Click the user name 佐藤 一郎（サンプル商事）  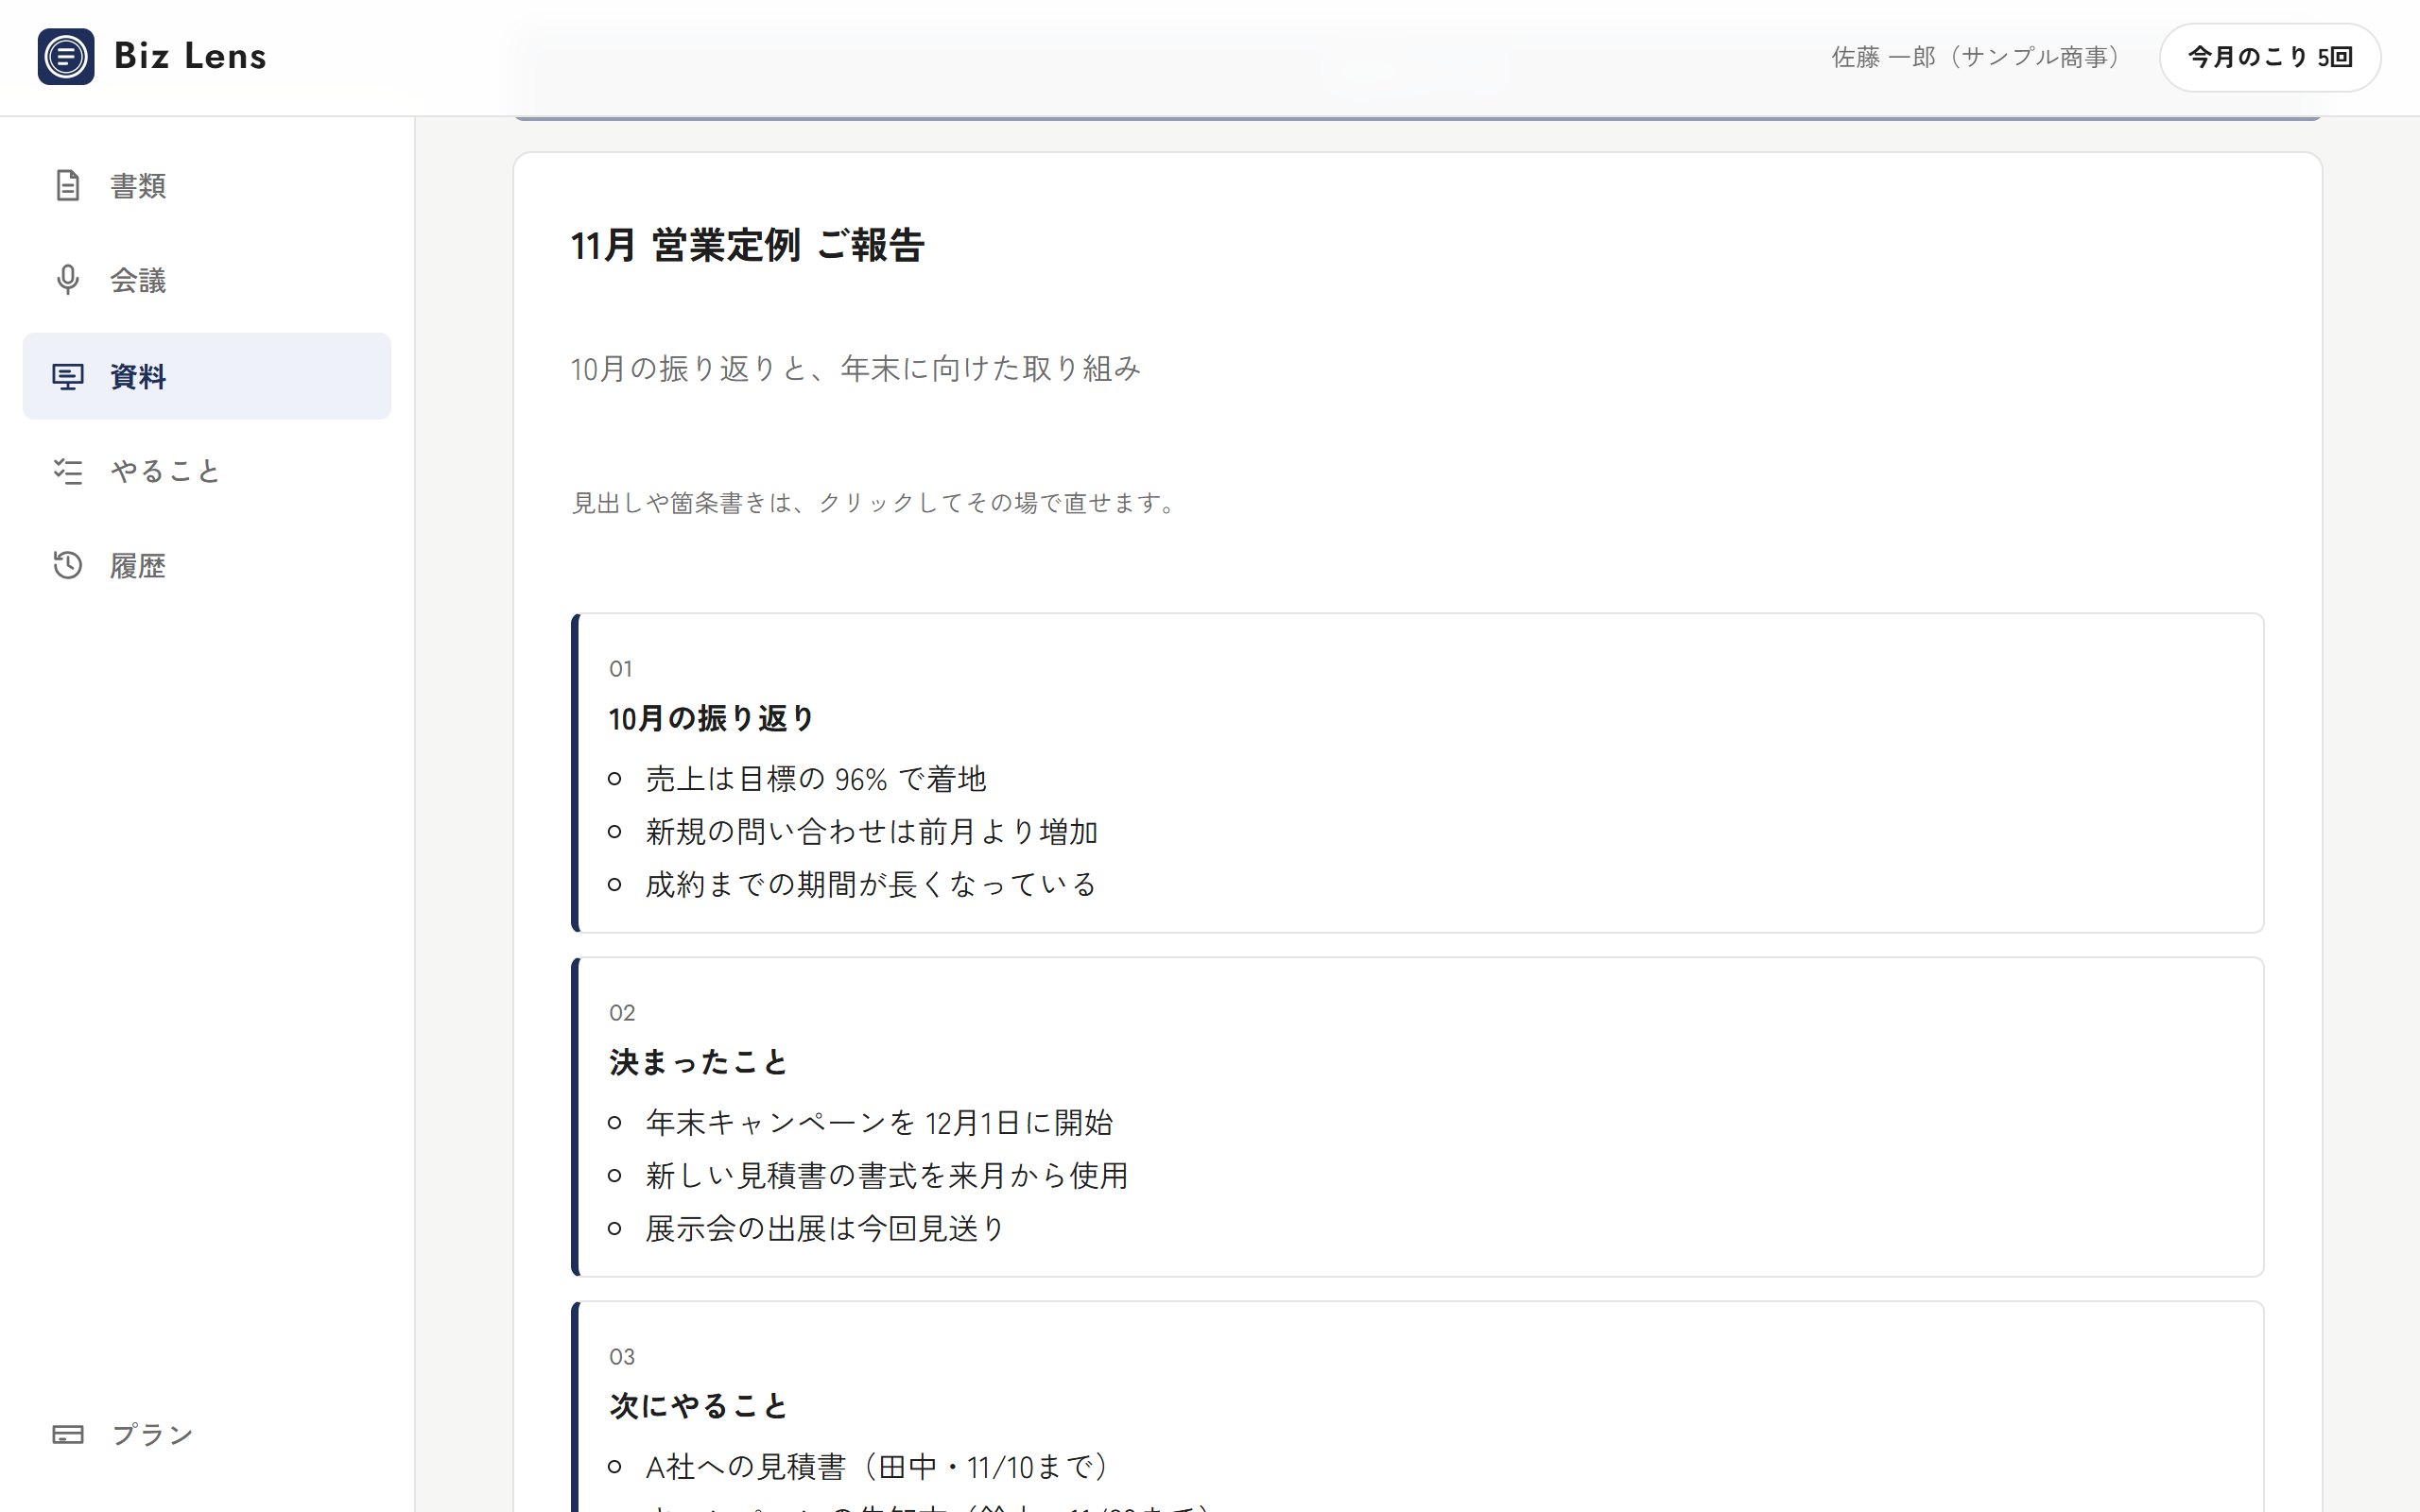[1980, 57]
